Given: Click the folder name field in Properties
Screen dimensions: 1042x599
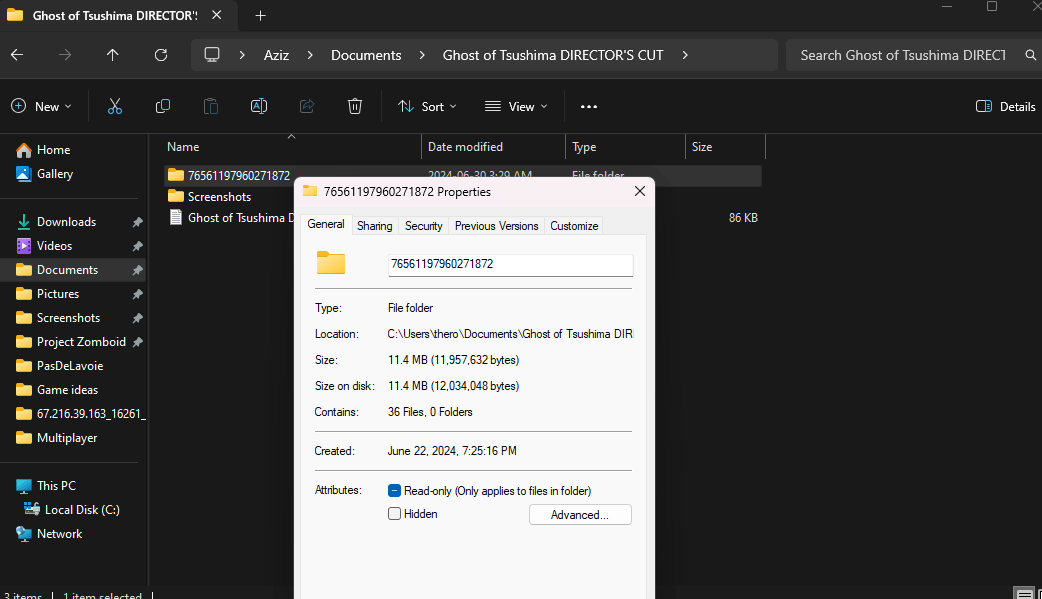Looking at the screenshot, I should (x=510, y=265).
